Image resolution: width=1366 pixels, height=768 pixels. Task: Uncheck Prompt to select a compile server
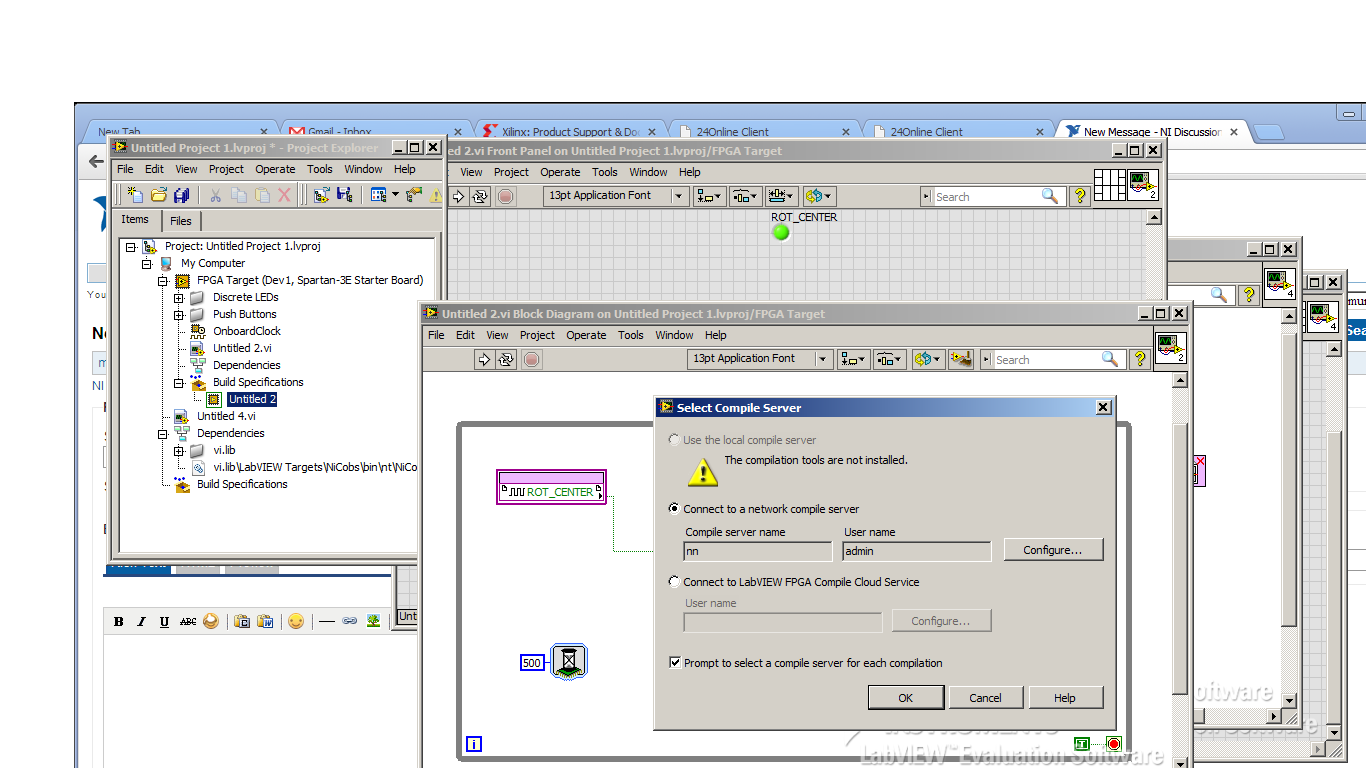coord(675,663)
